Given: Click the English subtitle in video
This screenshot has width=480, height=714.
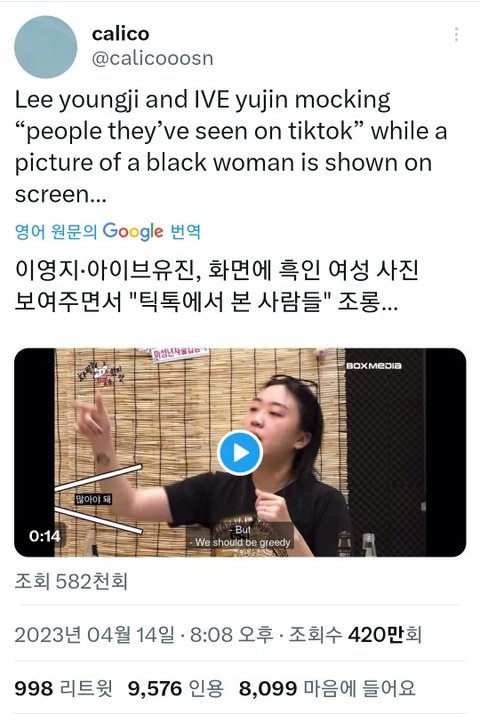Looking at the screenshot, I should tap(240, 536).
